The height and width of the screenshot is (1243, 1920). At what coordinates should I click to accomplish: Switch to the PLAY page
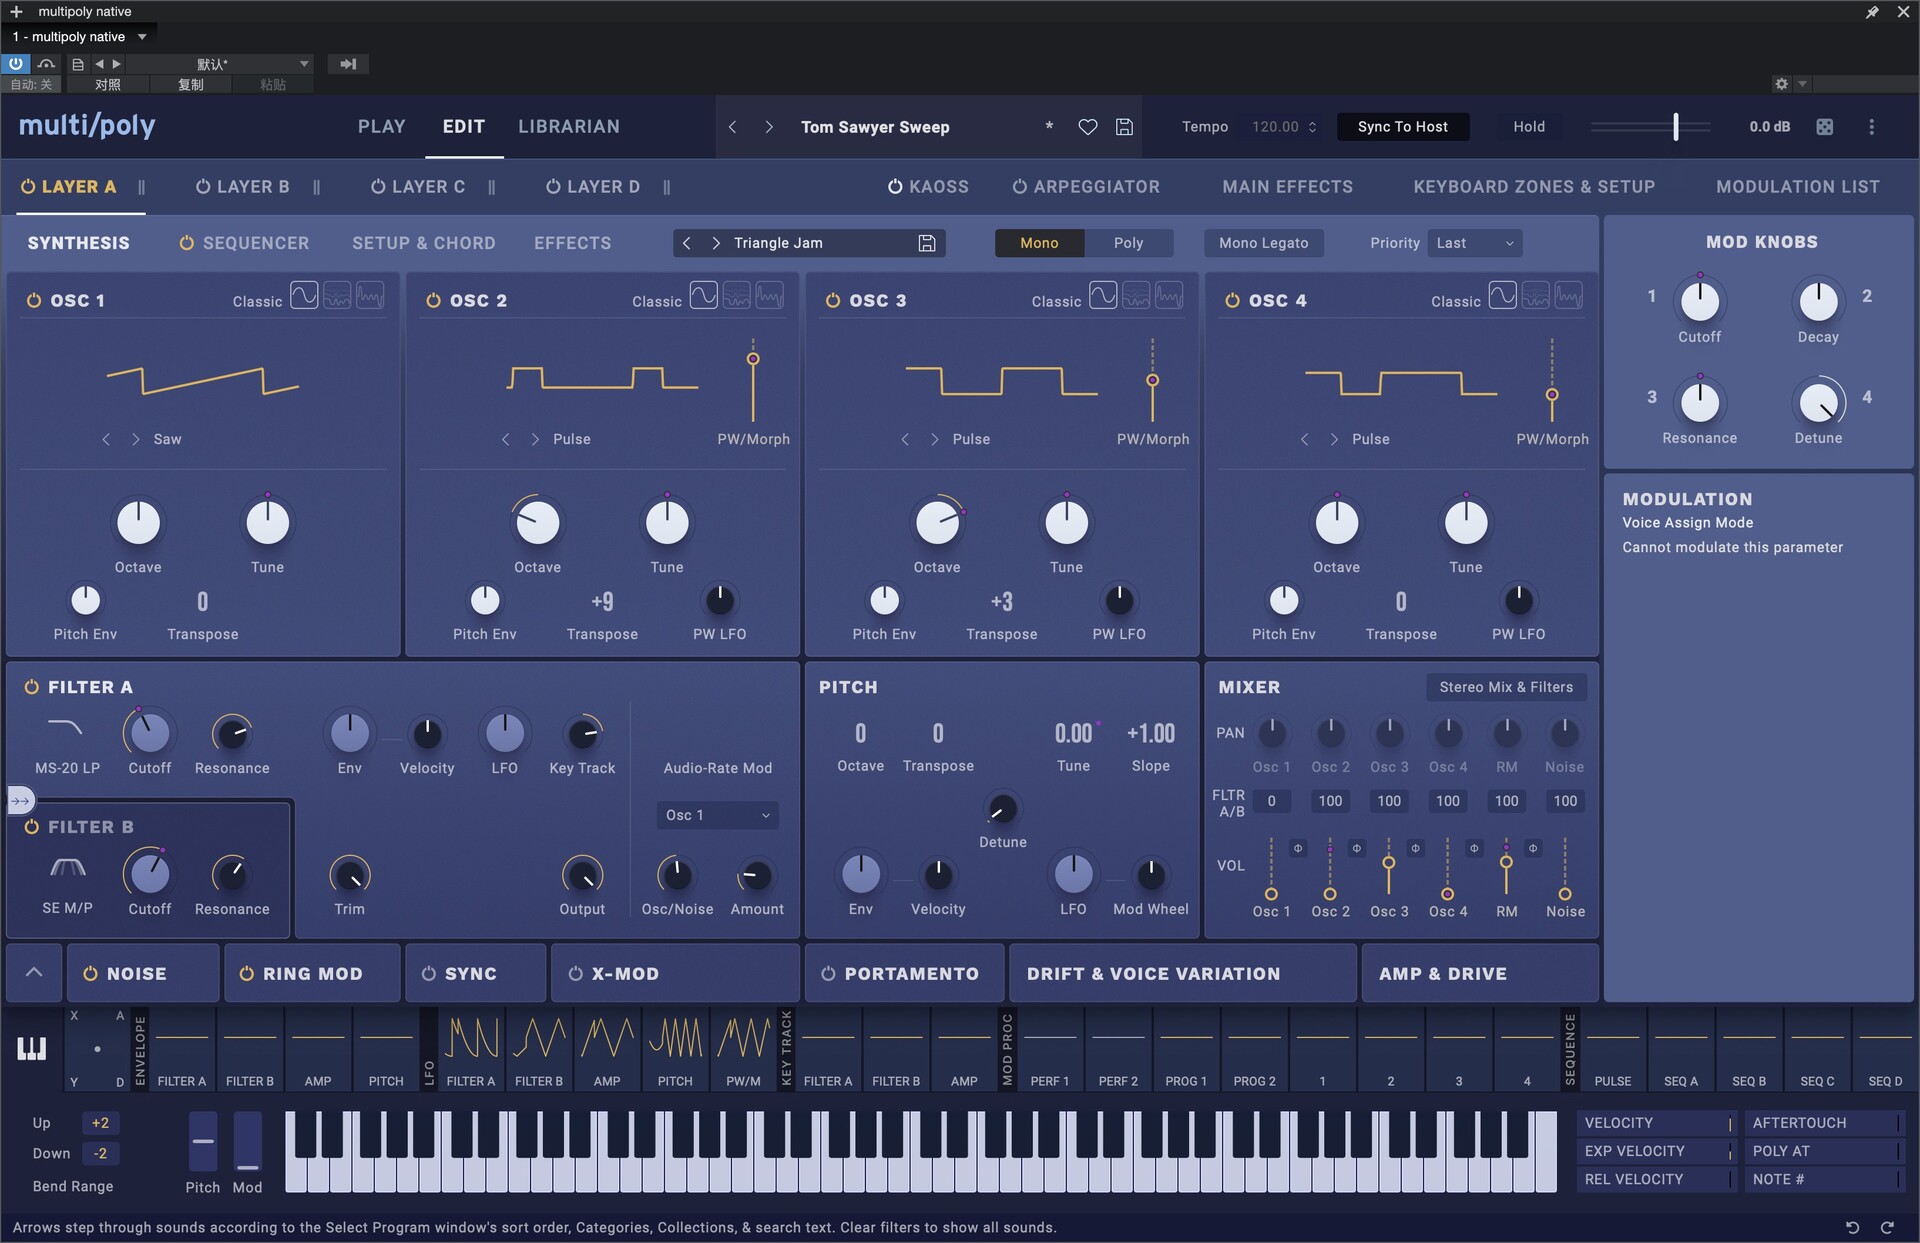click(382, 127)
